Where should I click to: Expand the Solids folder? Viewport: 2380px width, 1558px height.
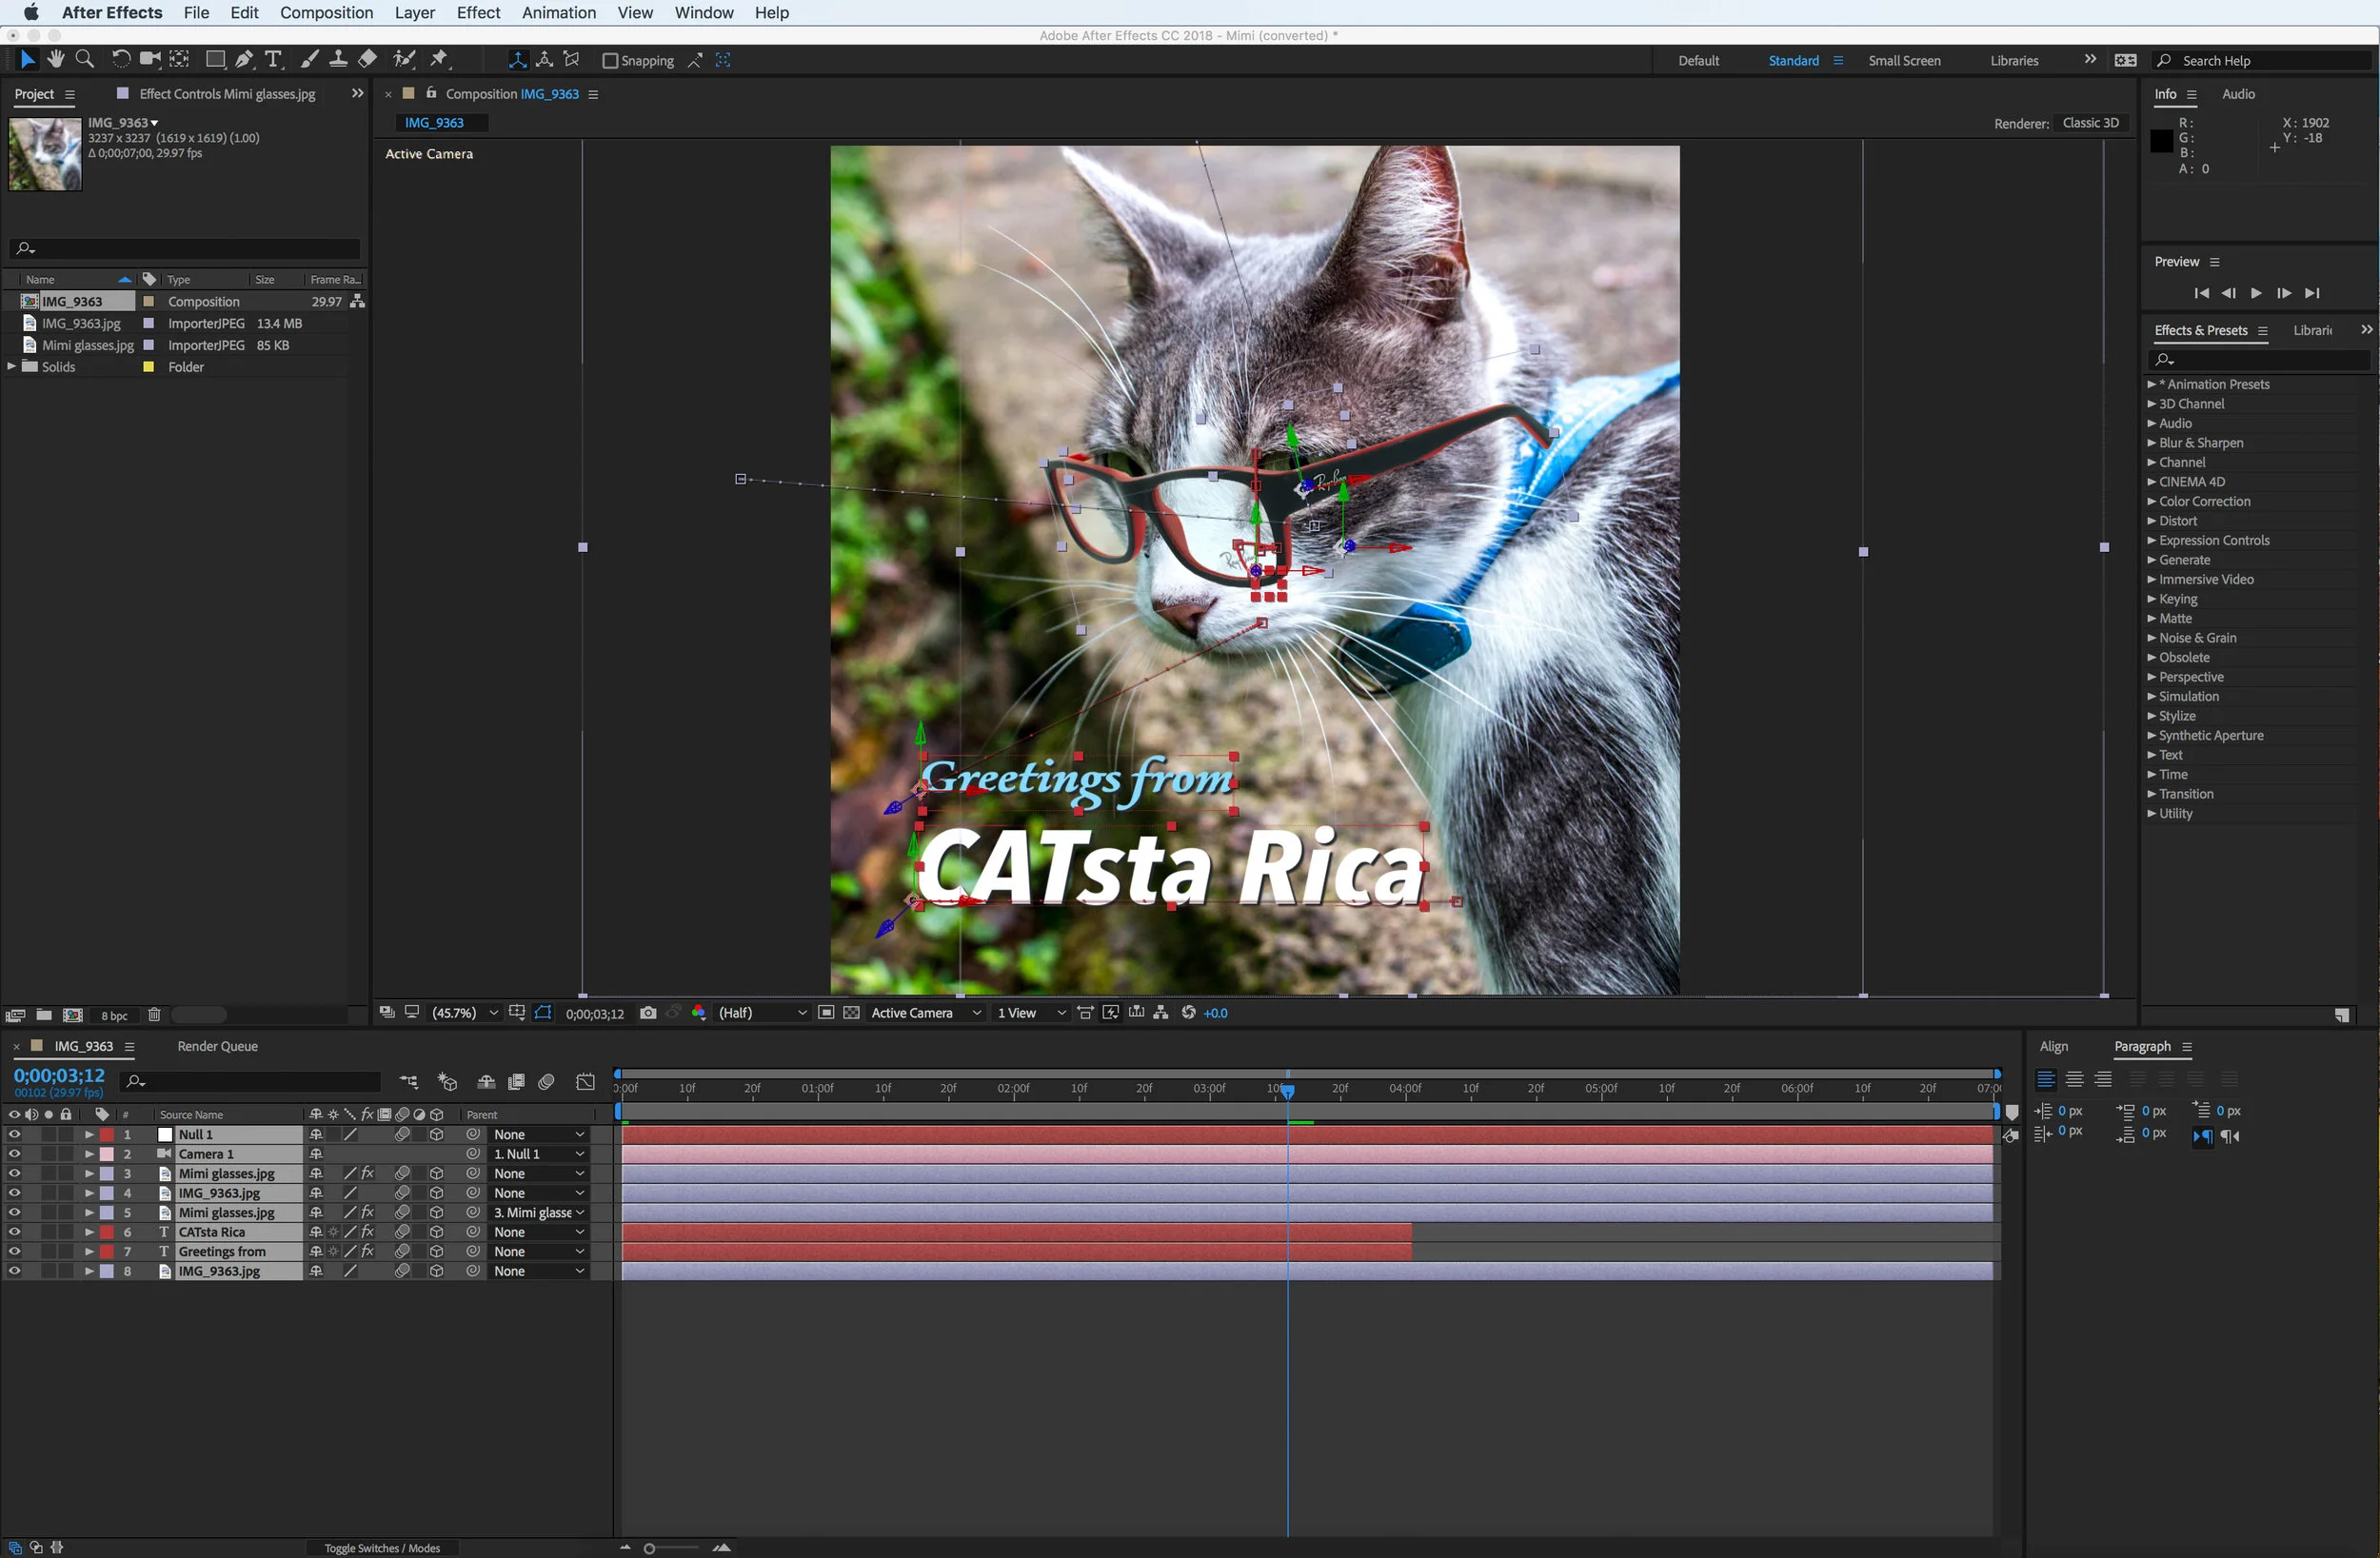pyautogui.click(x=12, y=367)
